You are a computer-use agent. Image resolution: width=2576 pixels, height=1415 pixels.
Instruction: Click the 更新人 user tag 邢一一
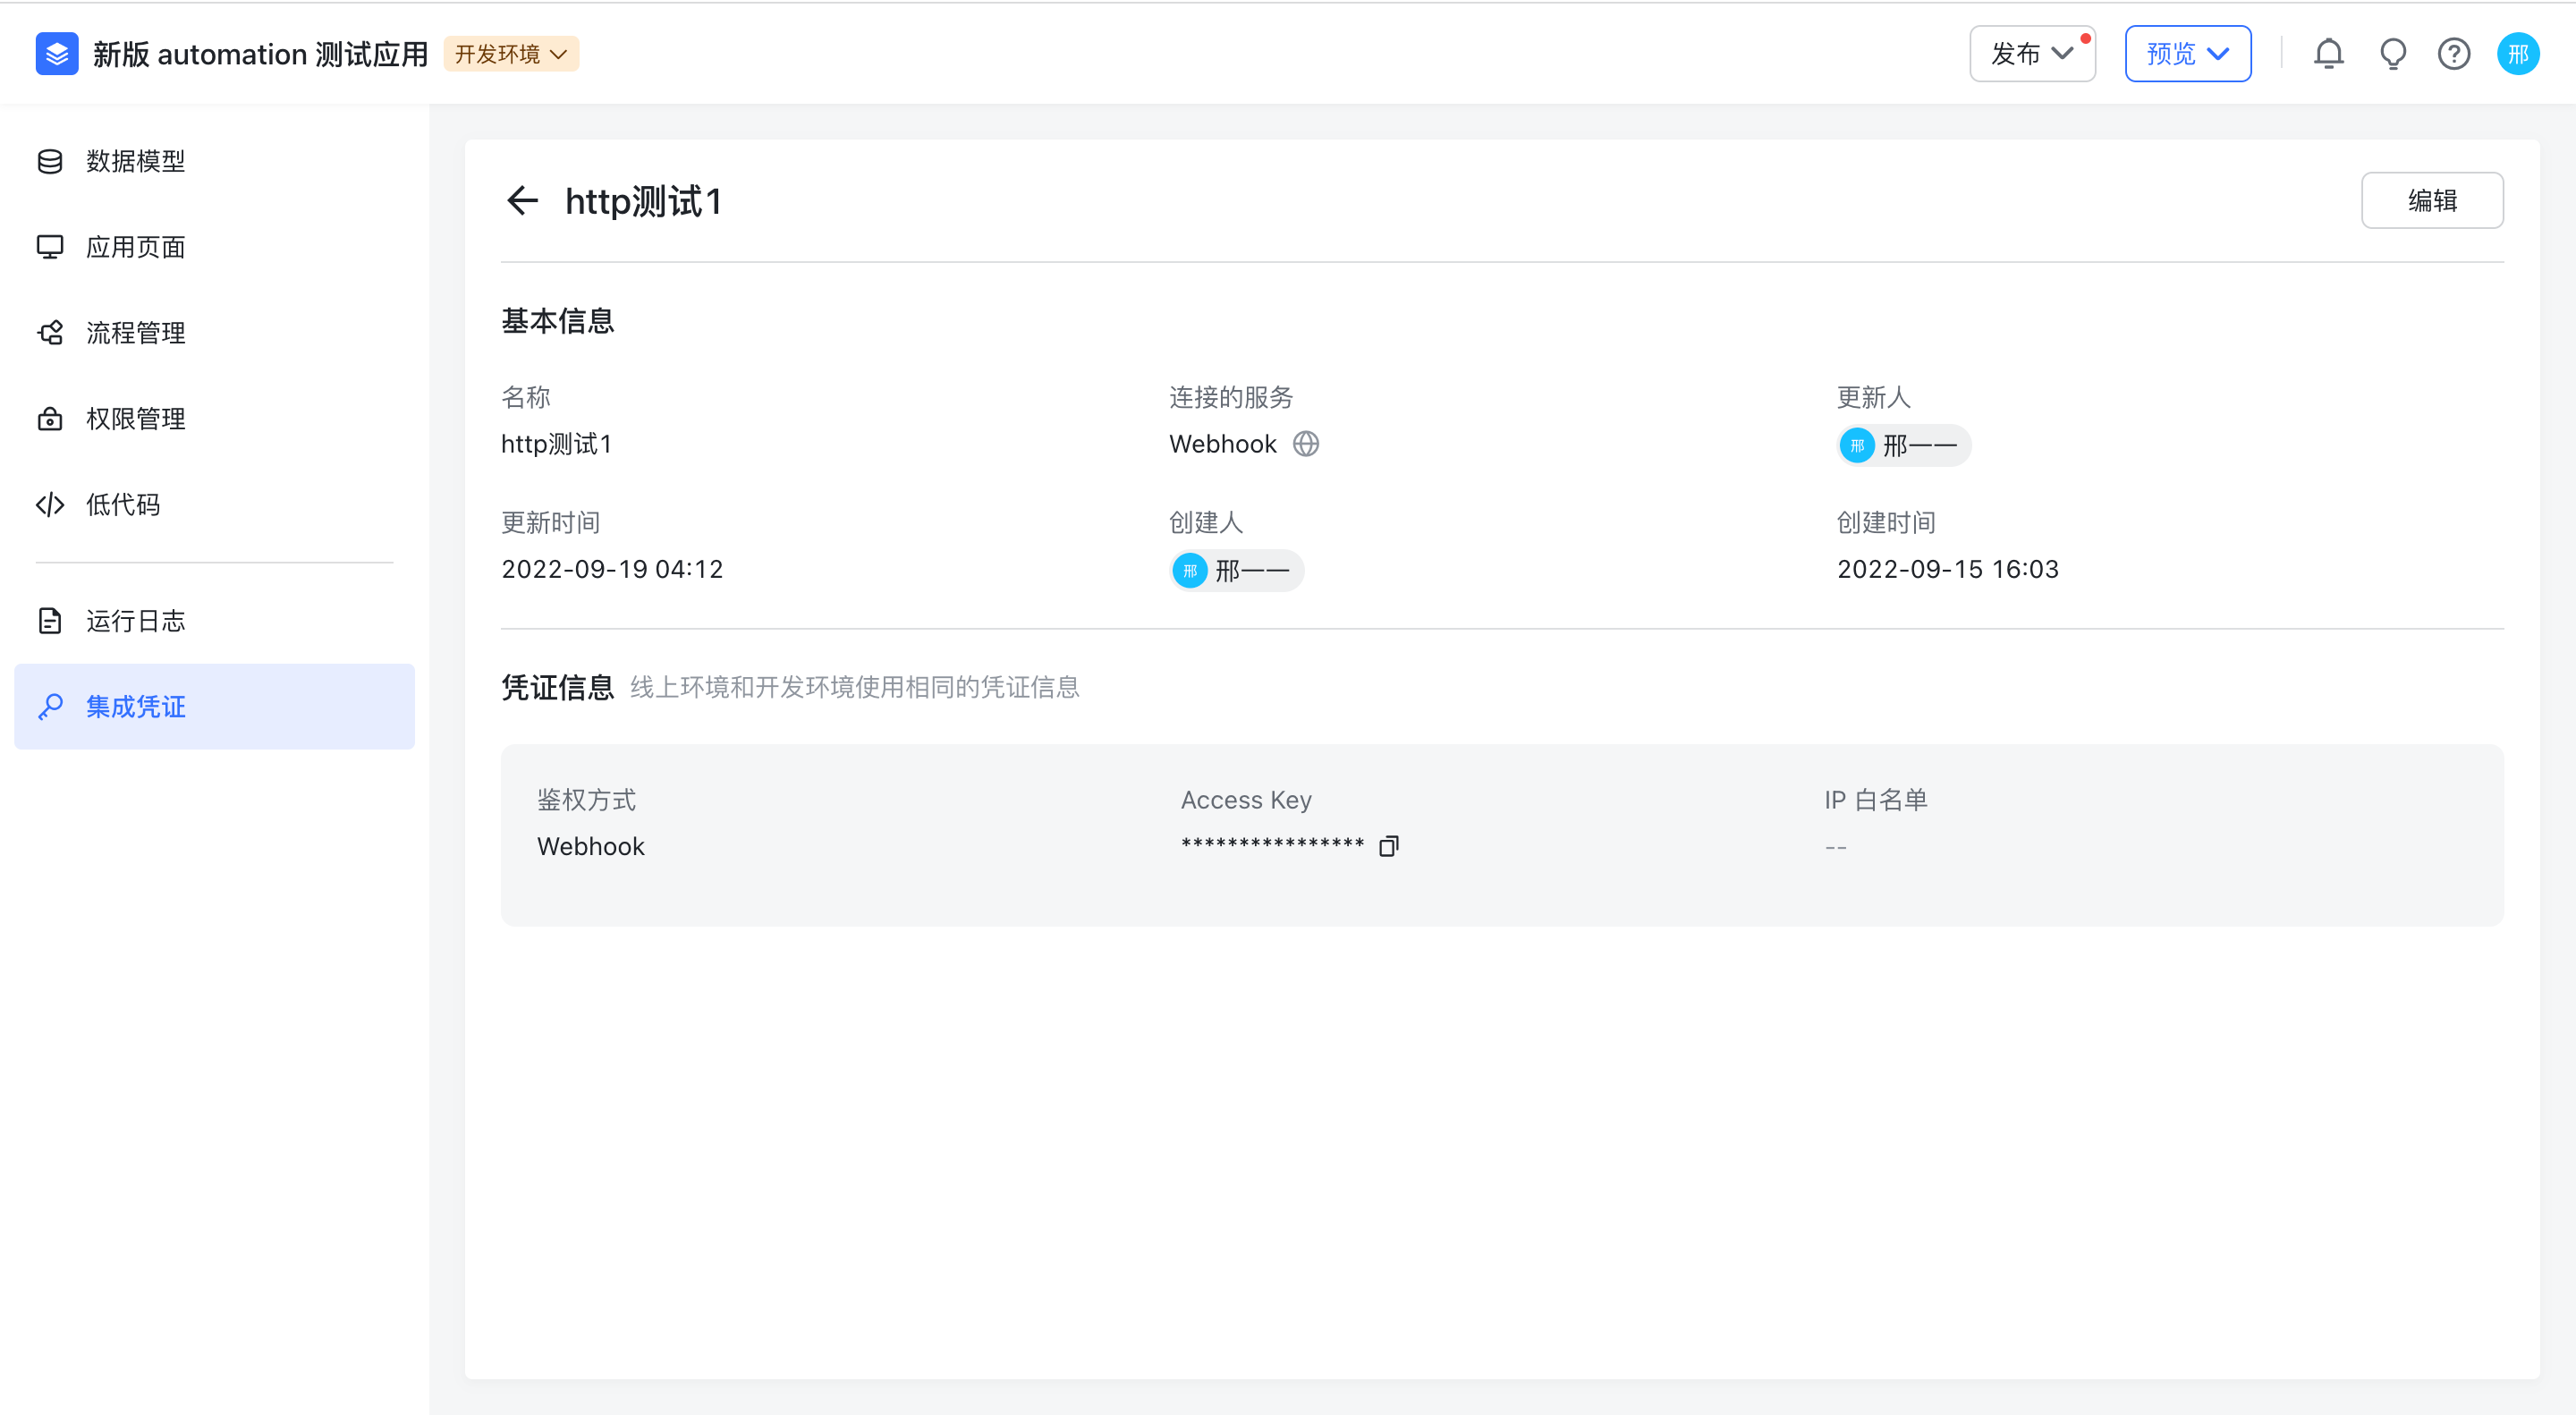click(1903, 446)
